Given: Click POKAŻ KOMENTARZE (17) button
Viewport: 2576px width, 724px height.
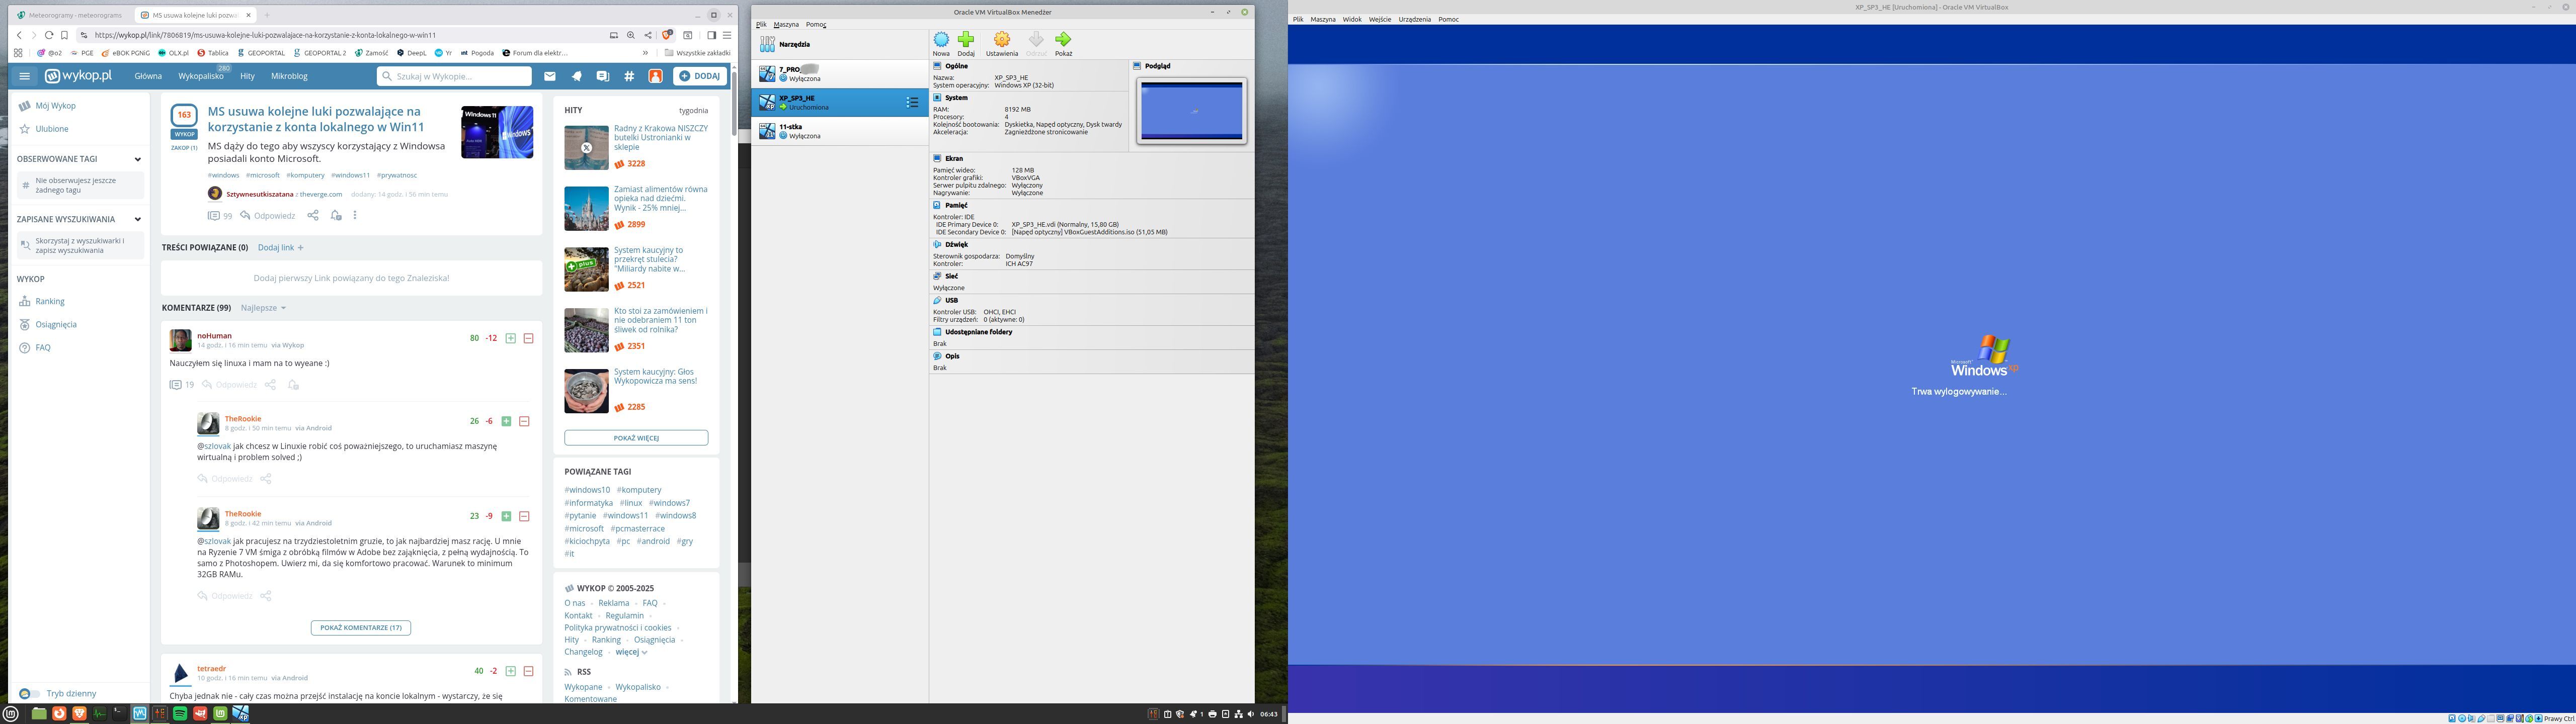Looking at the screenshot, I should click(x=360, y=628).
